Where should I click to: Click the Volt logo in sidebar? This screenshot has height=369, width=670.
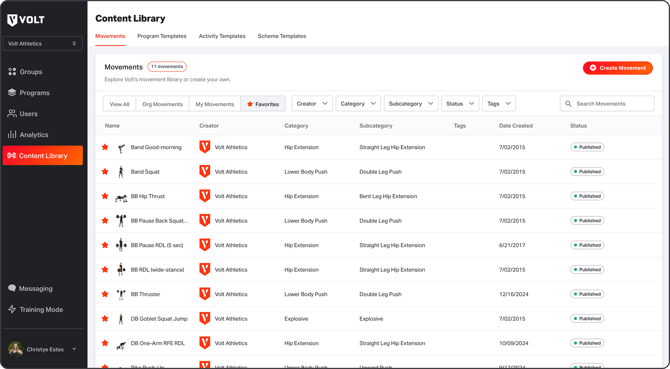click(x=26, y=20)
